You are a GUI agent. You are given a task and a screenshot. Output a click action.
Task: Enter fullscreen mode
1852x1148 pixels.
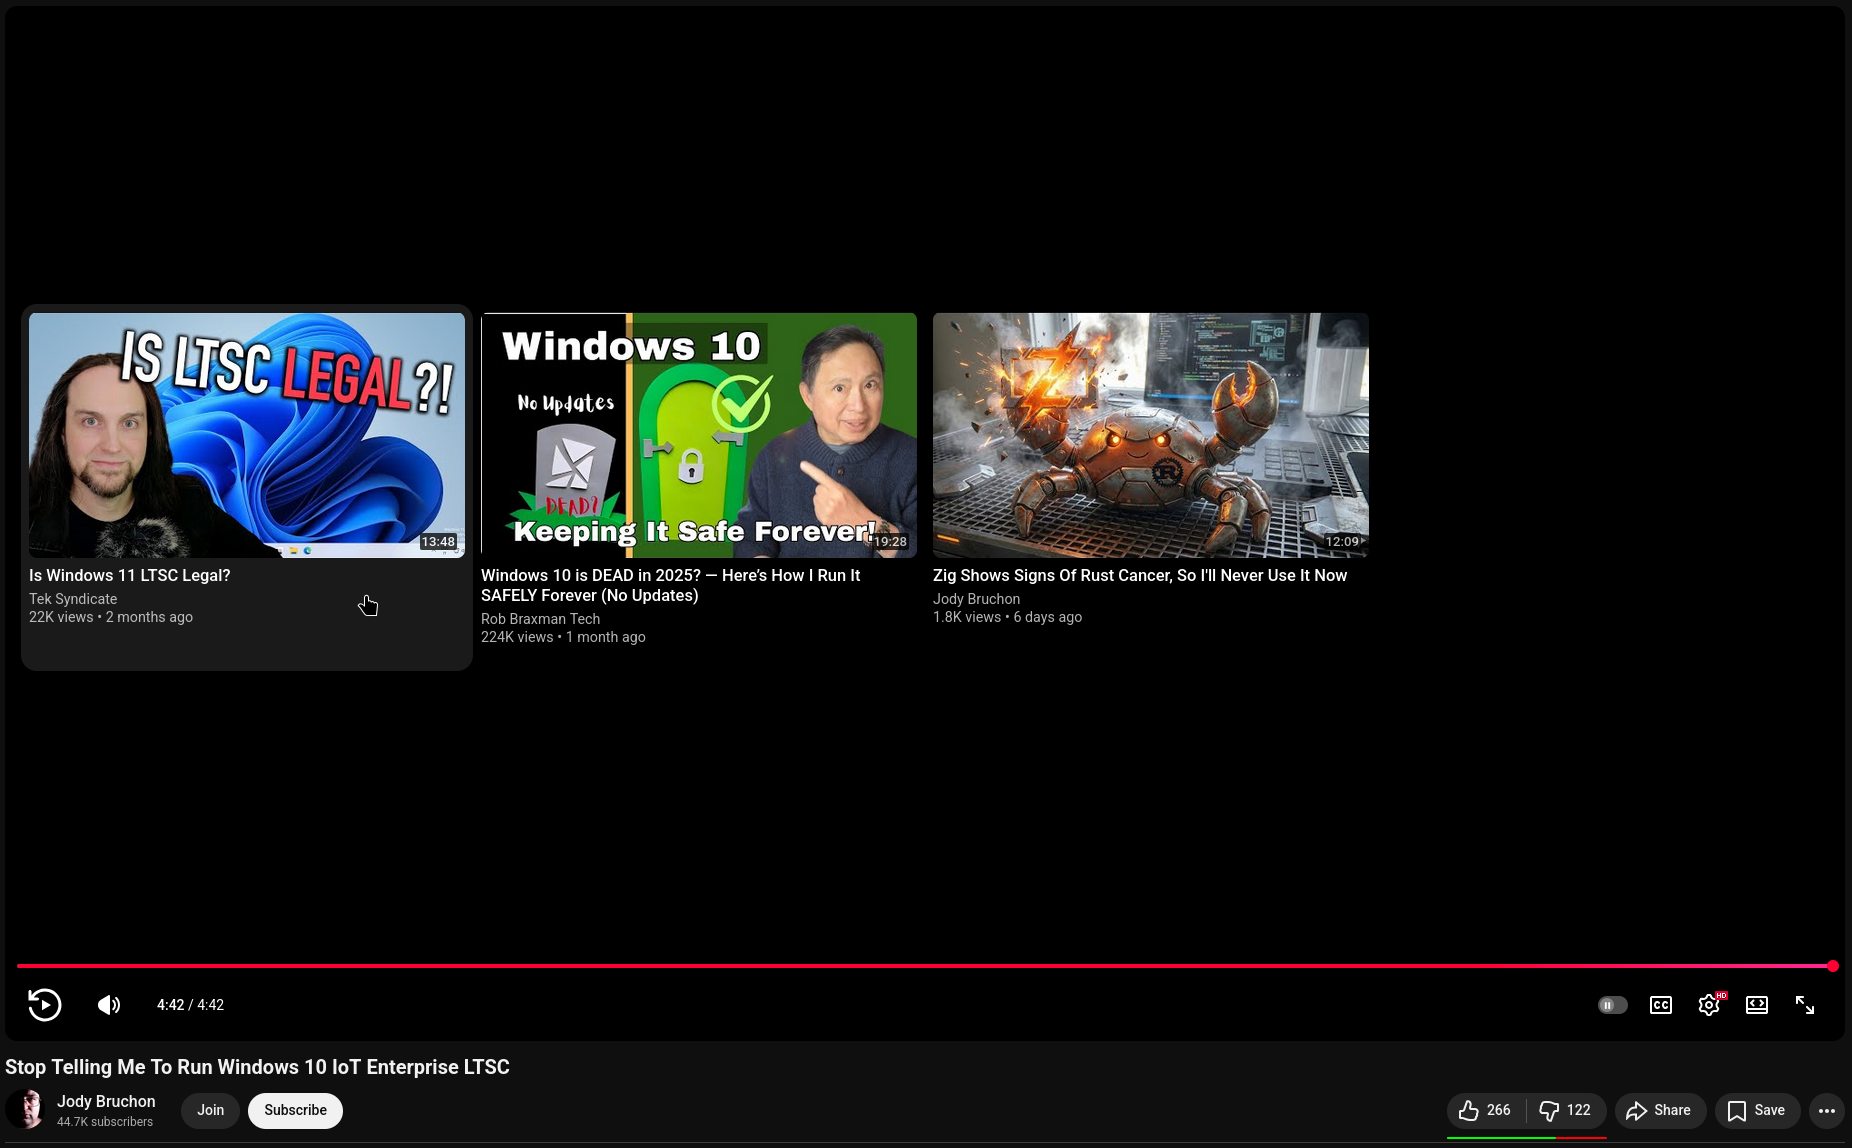tap(1805, 1005)
